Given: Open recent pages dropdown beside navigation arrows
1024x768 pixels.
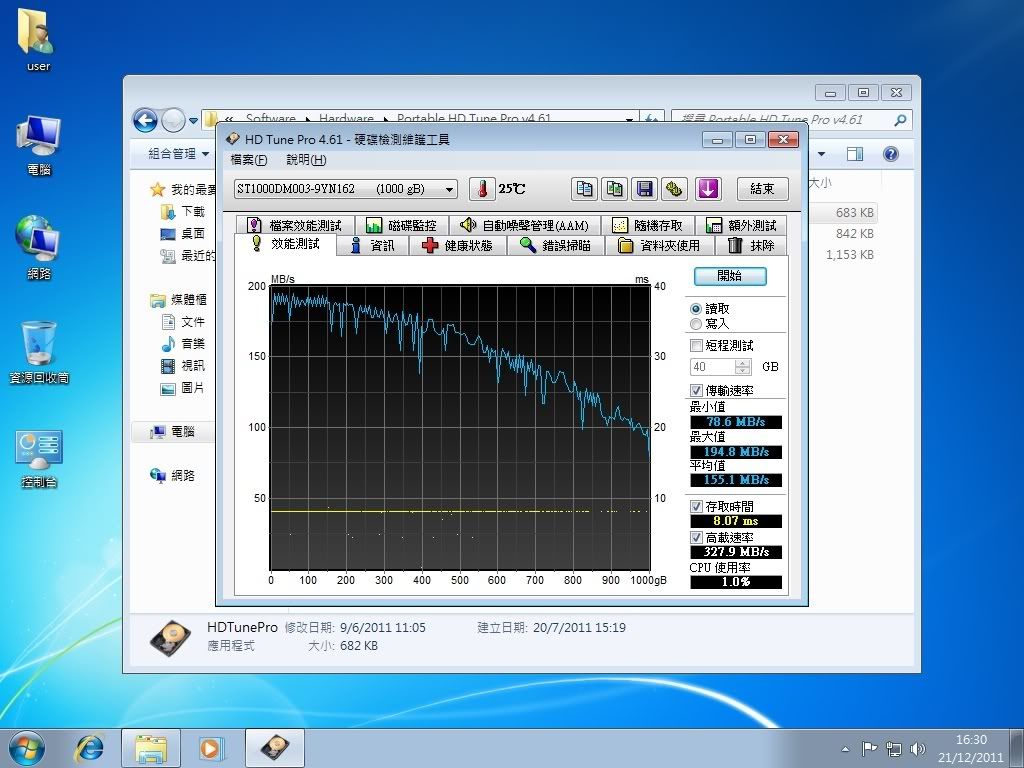Looking at the screenshot, I should (193, 121).
